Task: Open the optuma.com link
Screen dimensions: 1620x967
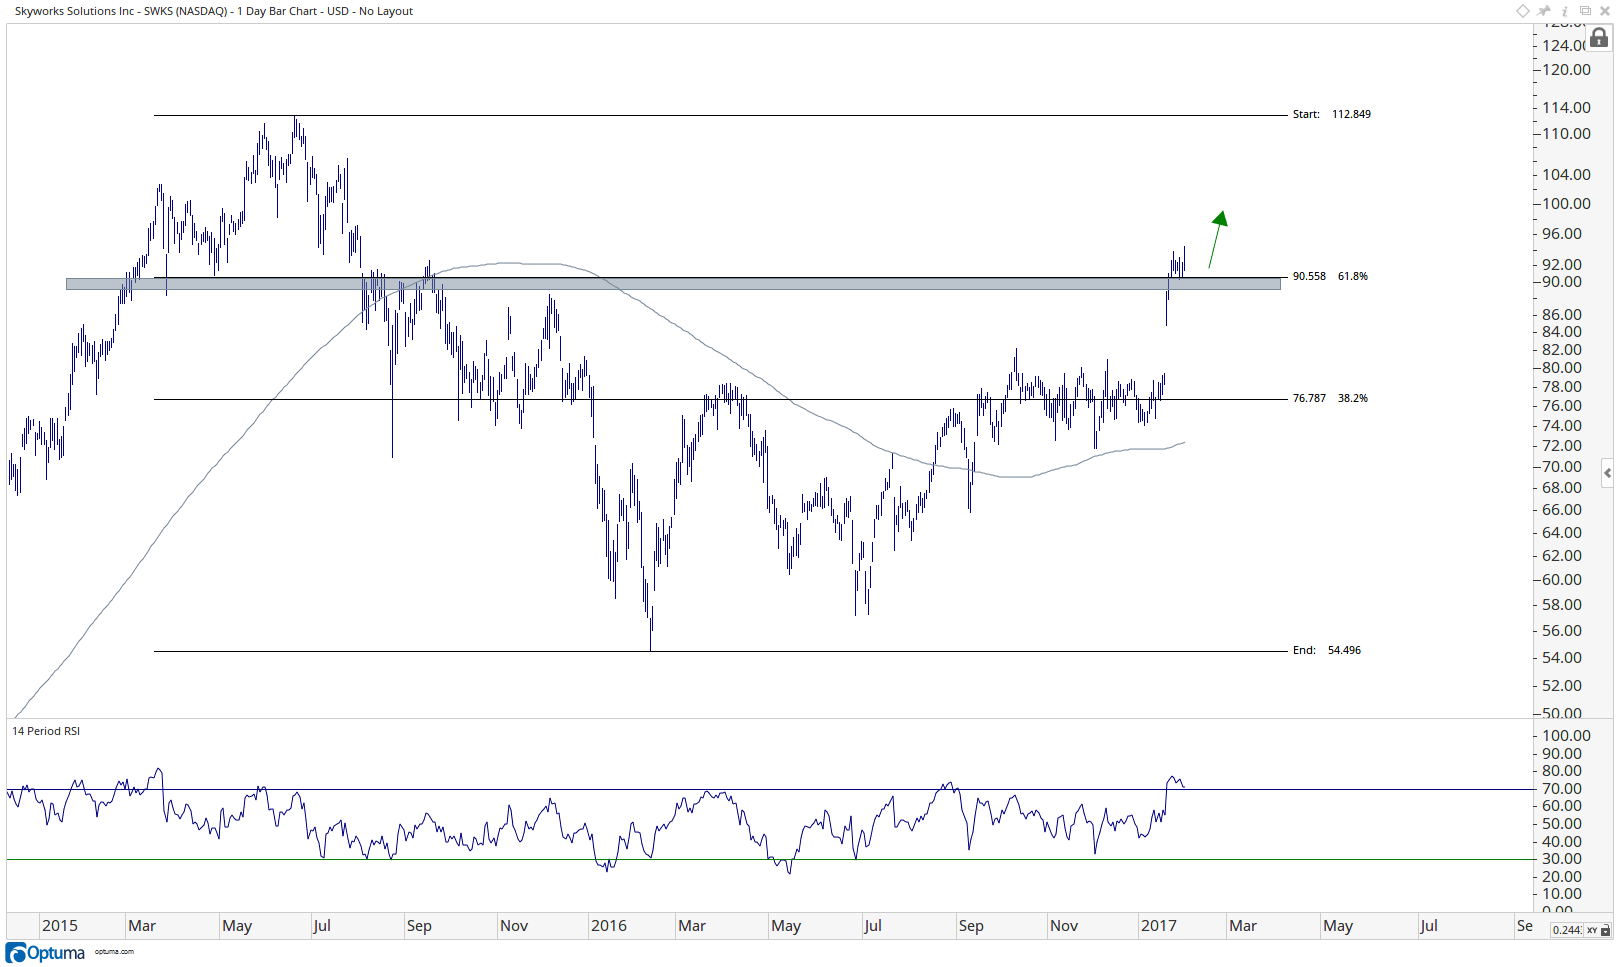Action: [114, 952]
